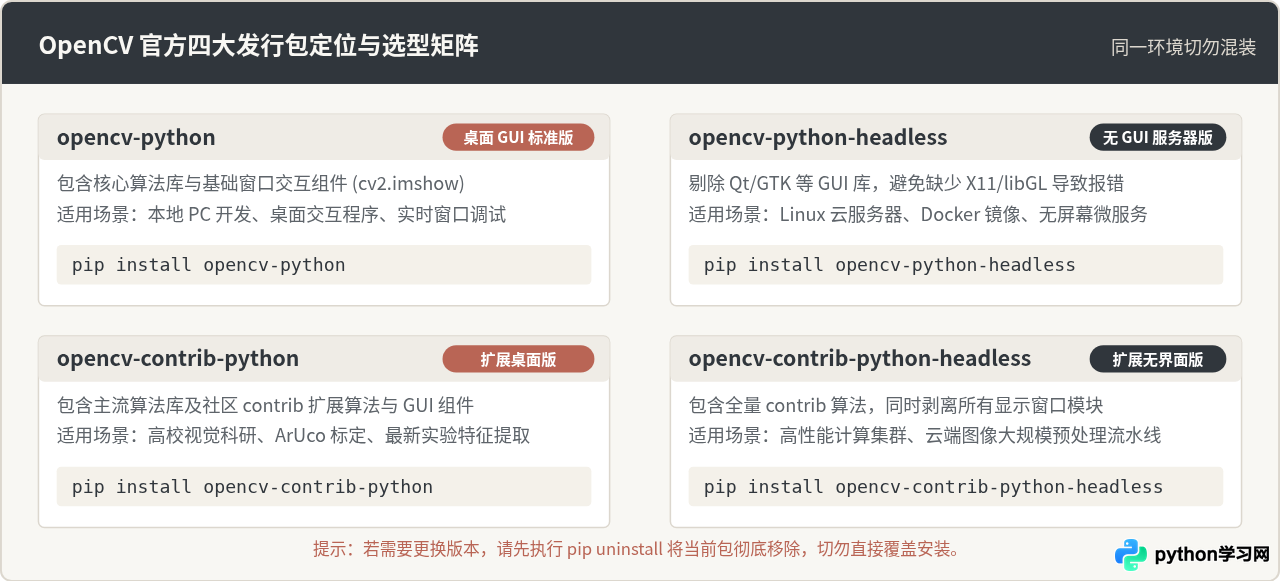Click the opencv-python card heading

(136, 138)
